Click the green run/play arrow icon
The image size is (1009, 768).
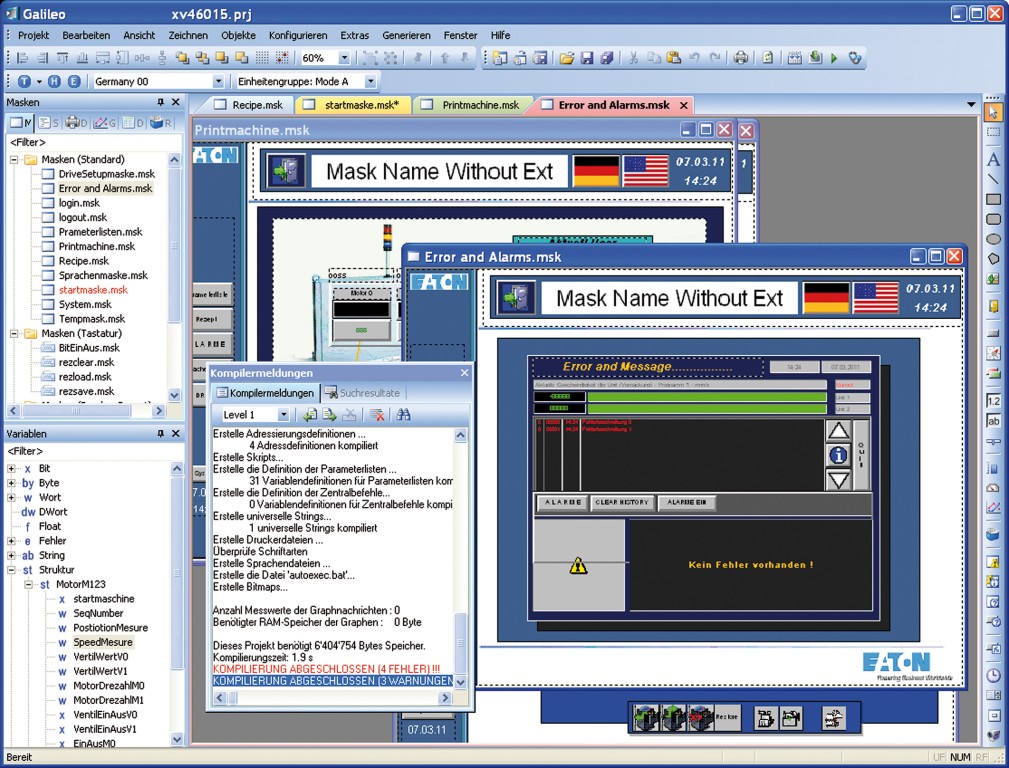[x=835, y=58]
